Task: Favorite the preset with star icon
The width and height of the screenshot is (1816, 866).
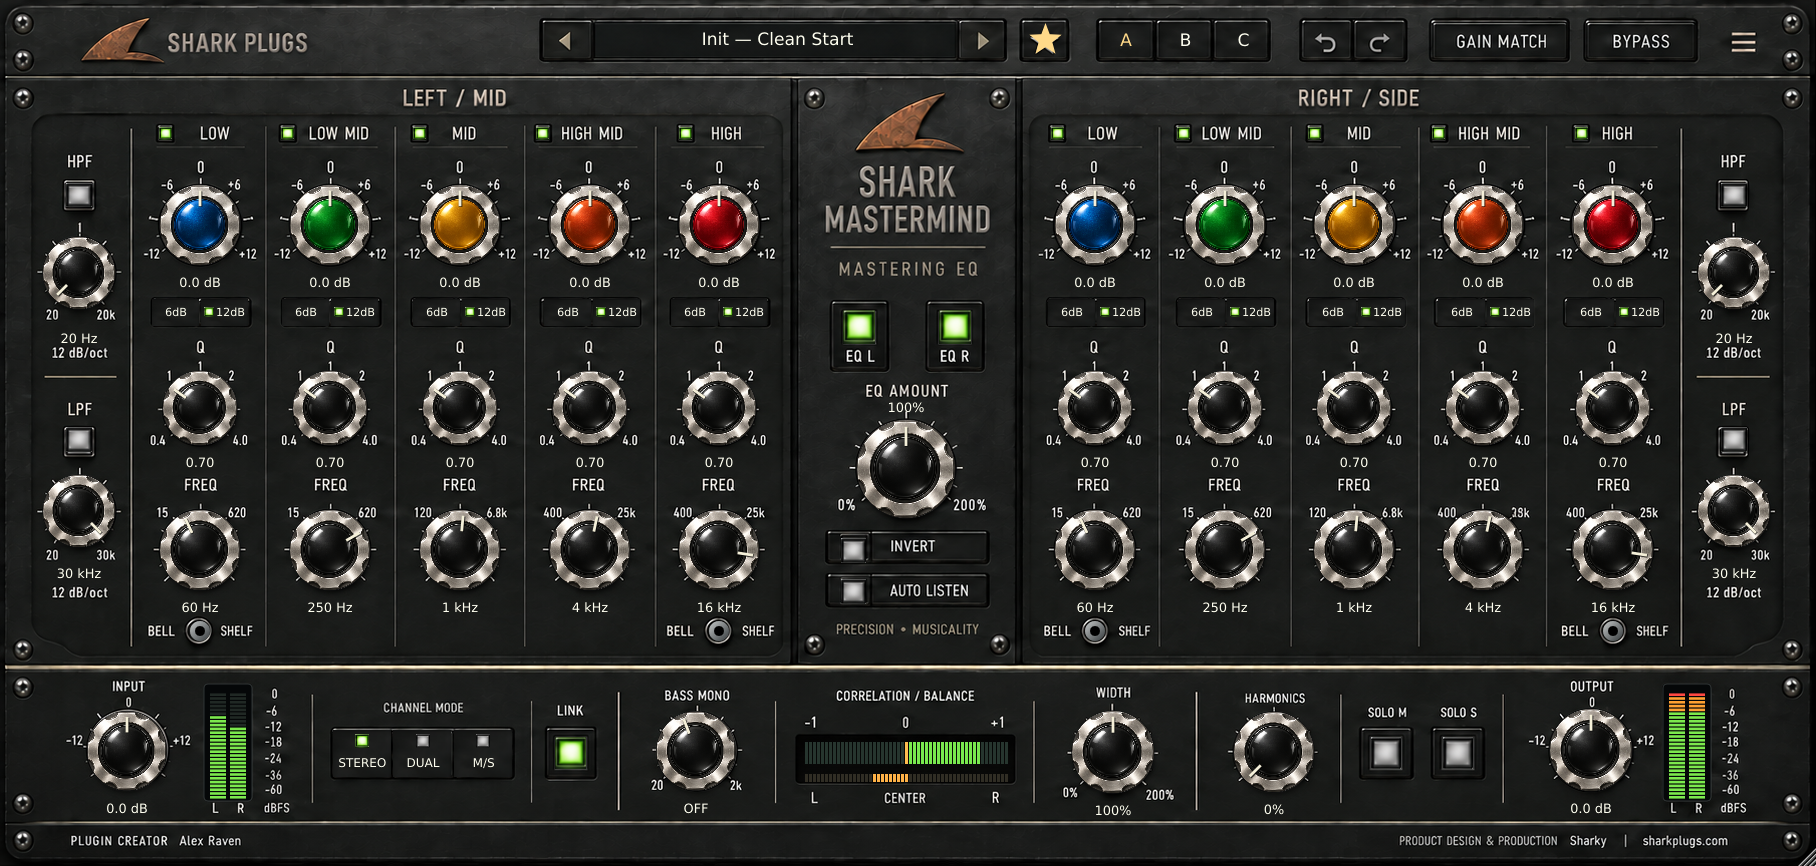Action: pos(1045,40)
